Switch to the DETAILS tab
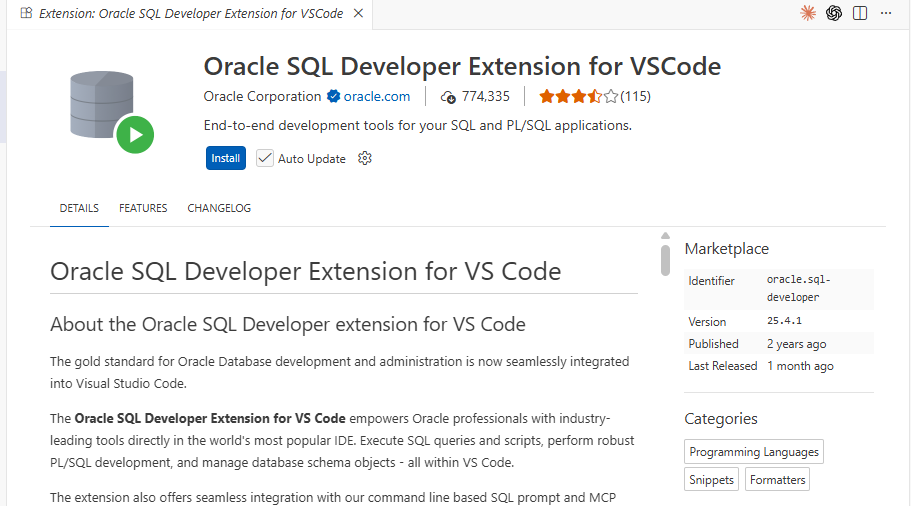The width and height of the screenshot is (911, 506). tap(79, 208)
